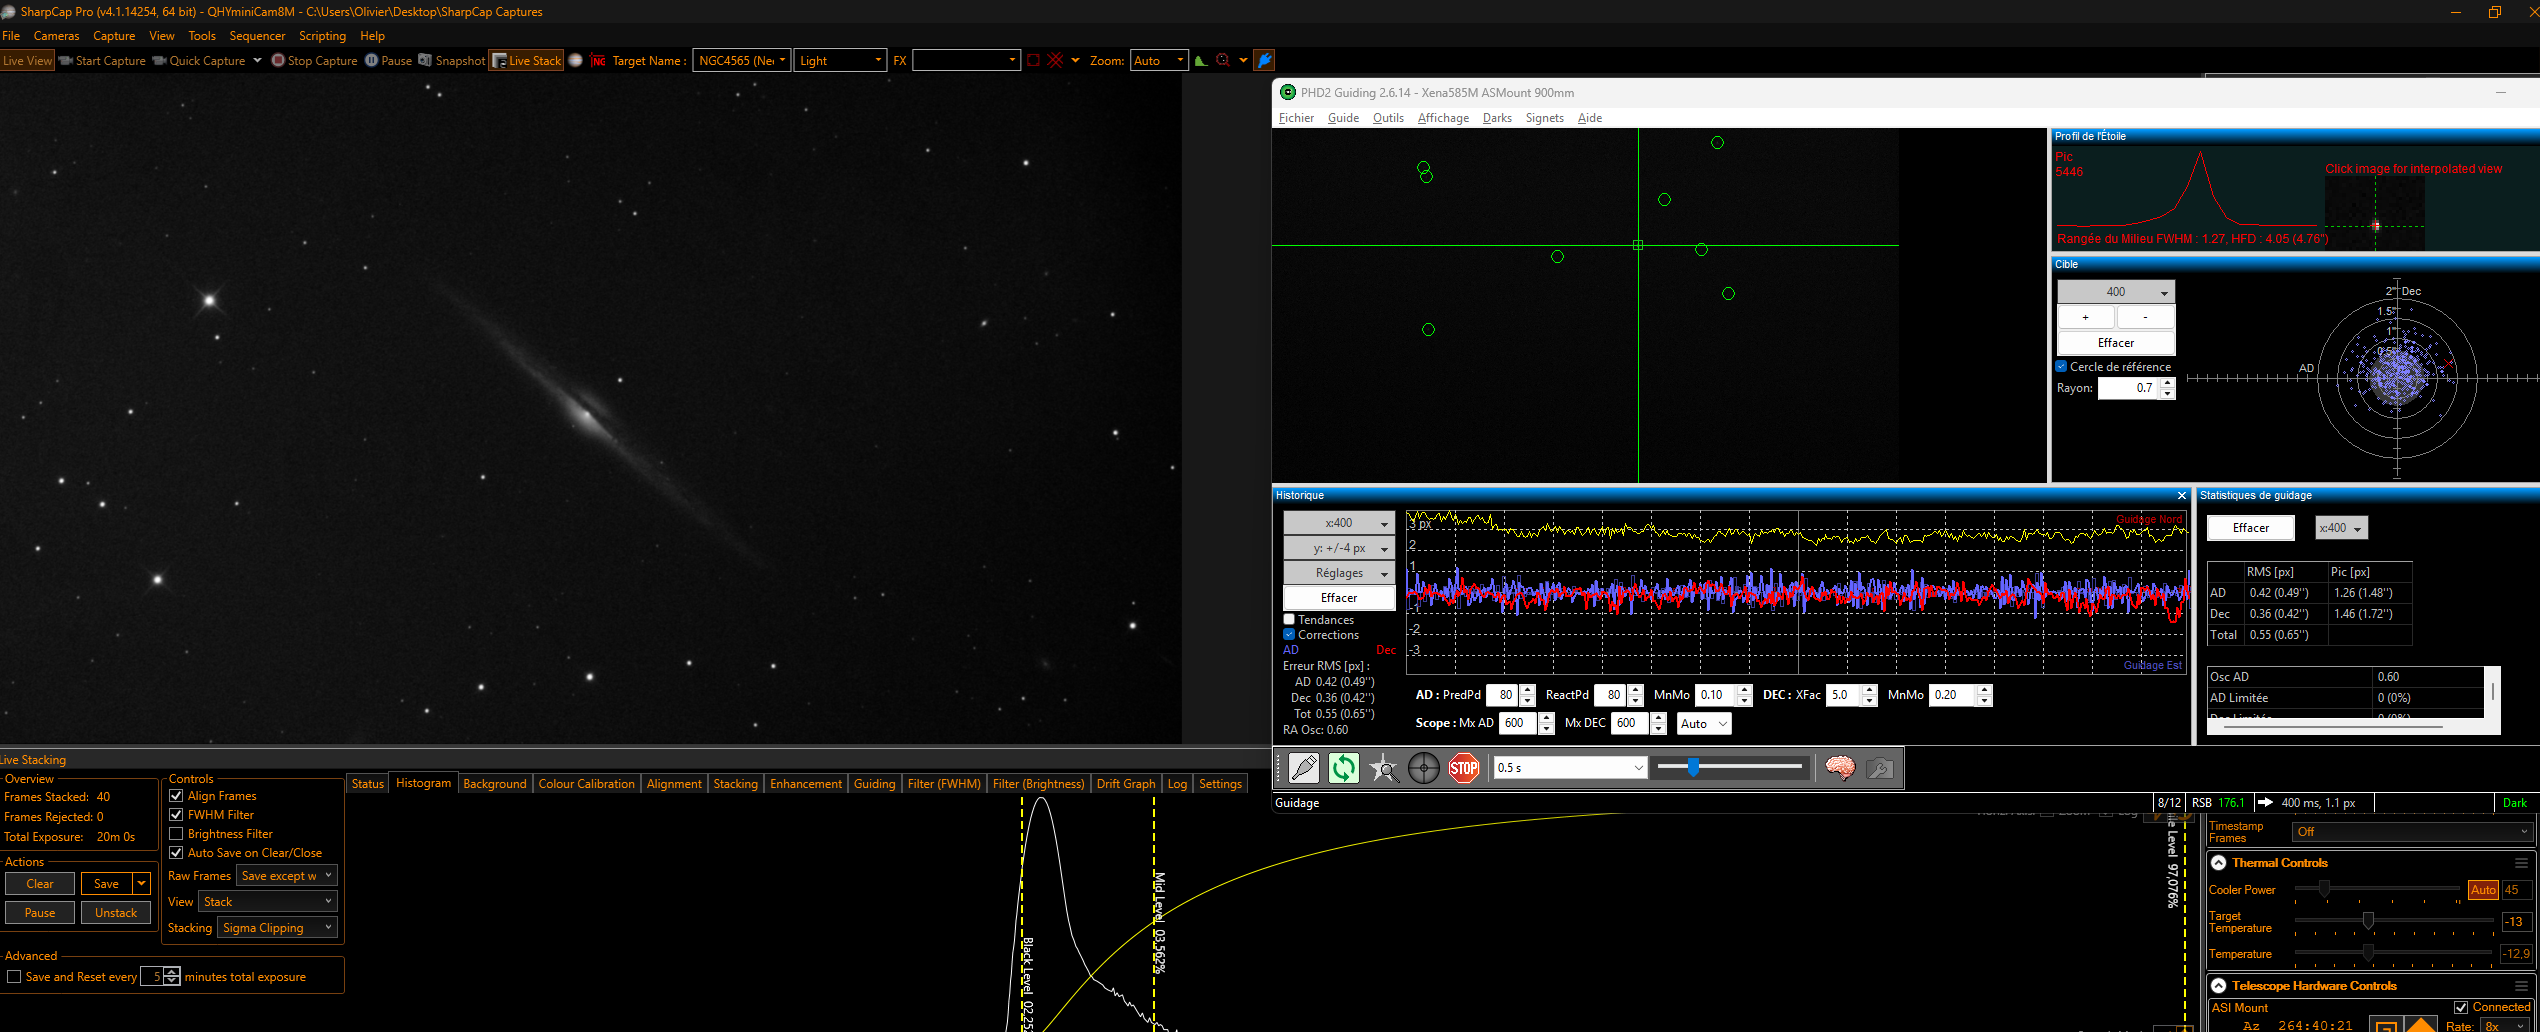Toggle Corrections checkbox in PHD2
The image size is (2540, 1032).
(1289, 635)
